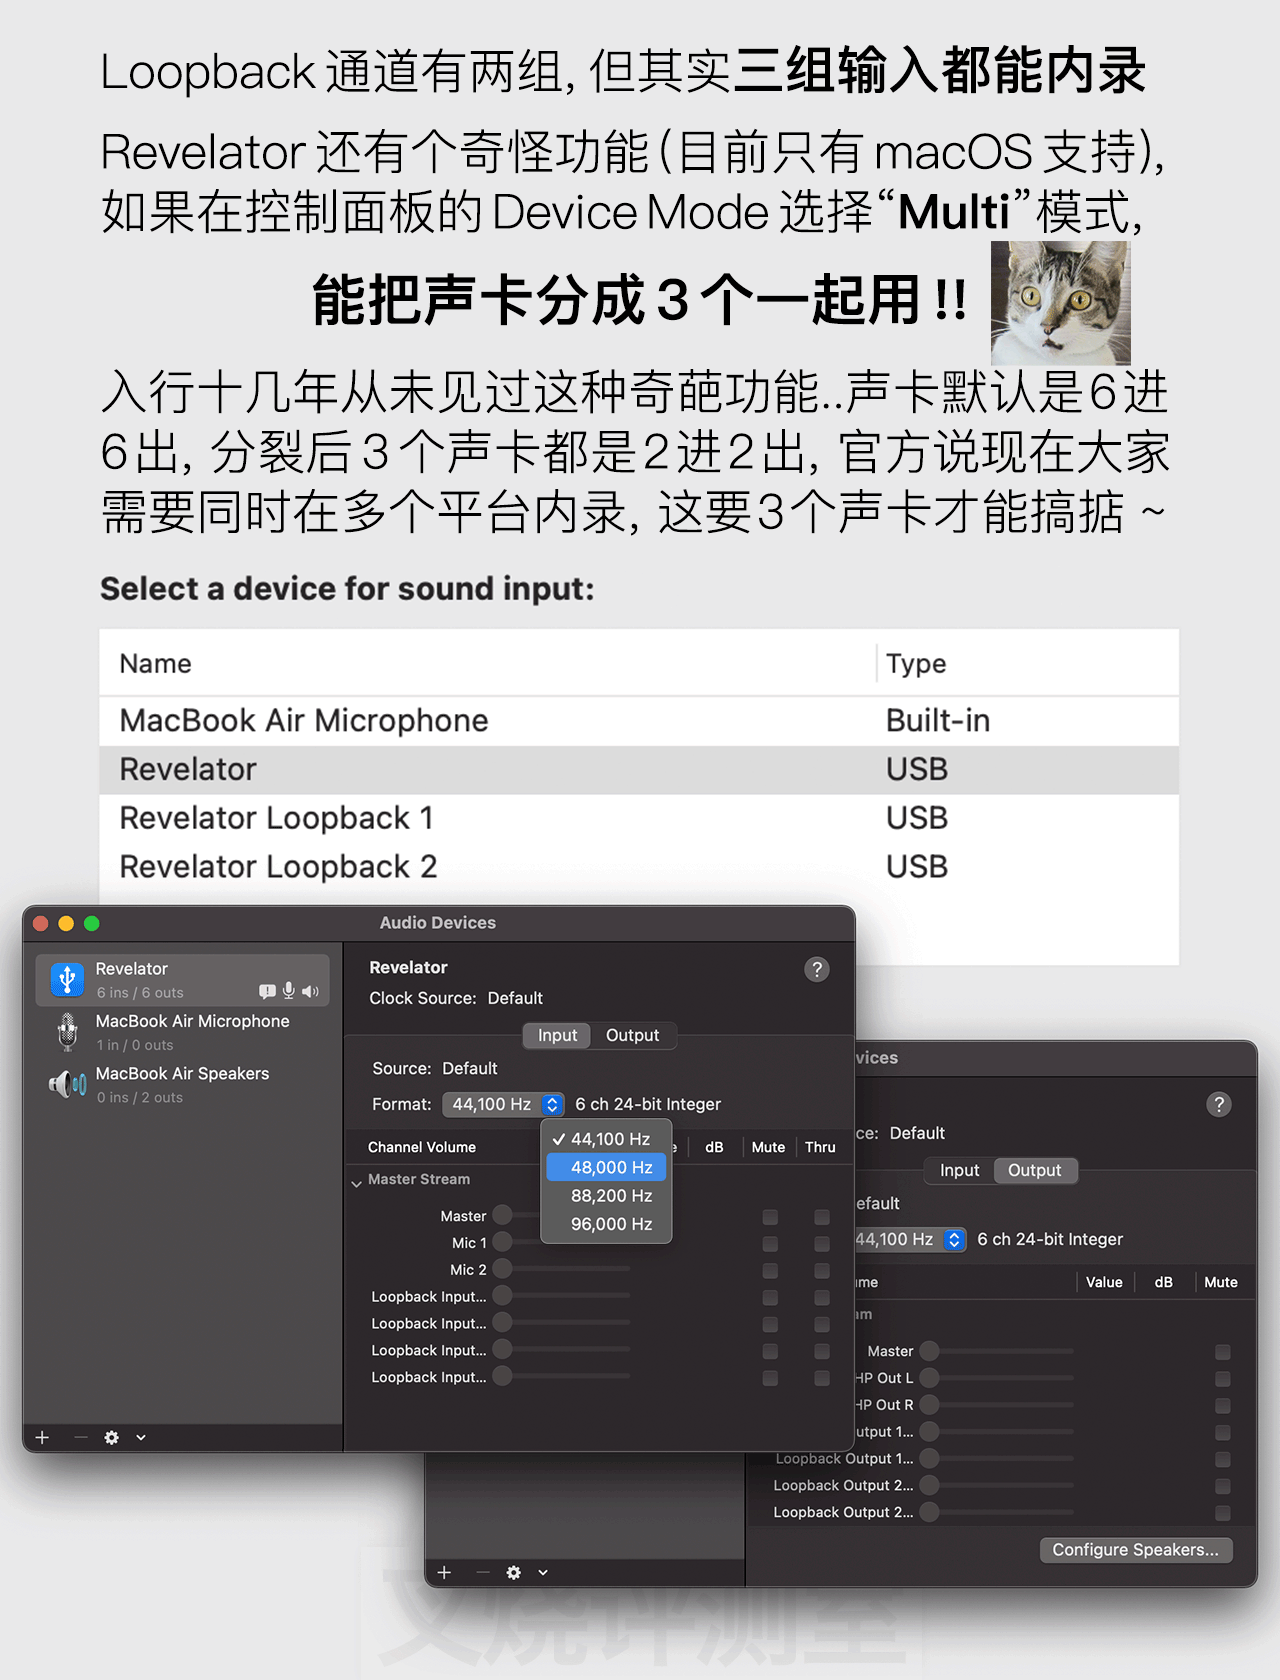Mute HP Out R in the output window
This screenshot has height=1680, width=1280.
[x=1222, y=1405]
